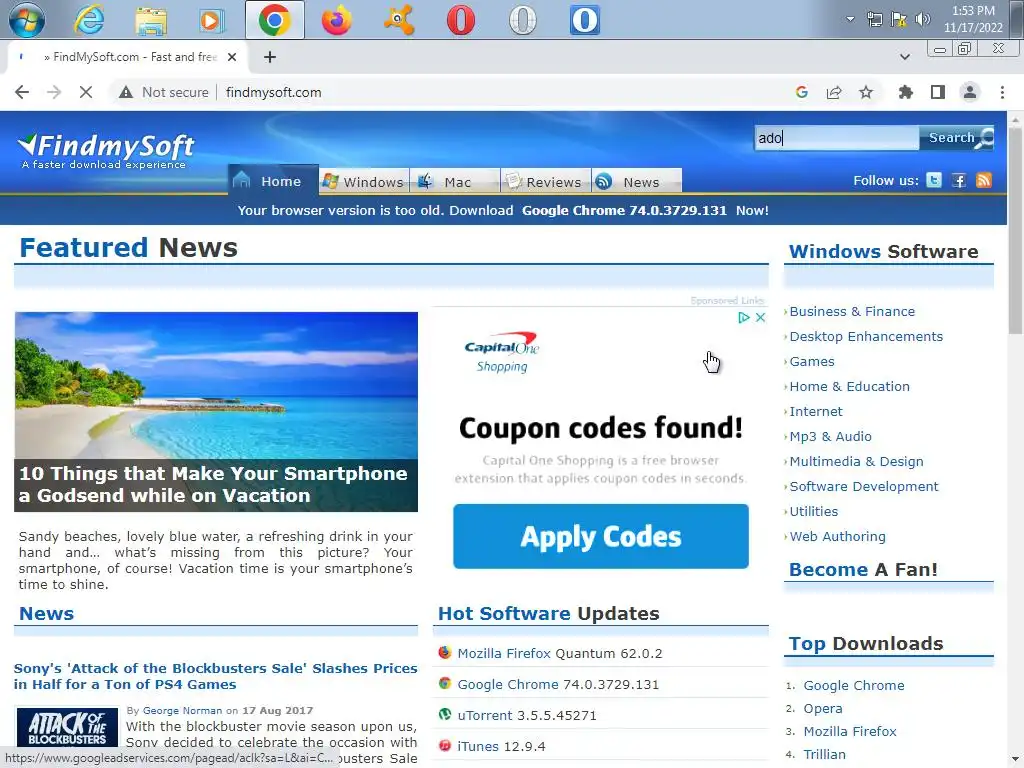Open the Home & Education category
The image size is (1024, 768).
849,386
